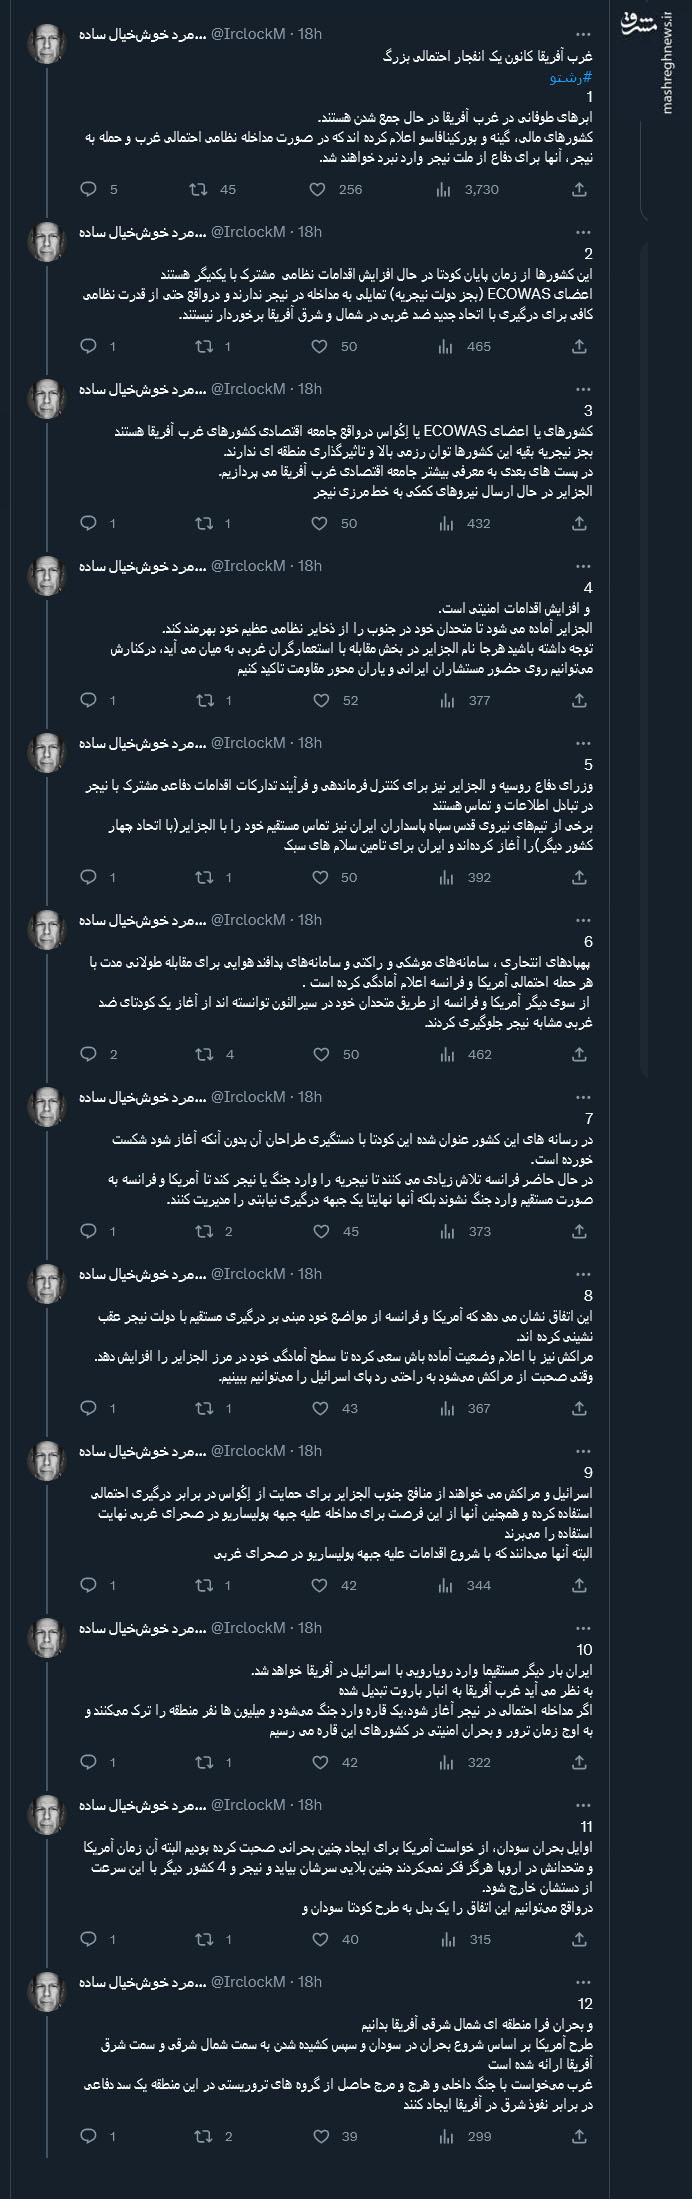692x2199 pixels.
Task: Toggle like on tweet number 6
Action: click(x=320, y=1051)
